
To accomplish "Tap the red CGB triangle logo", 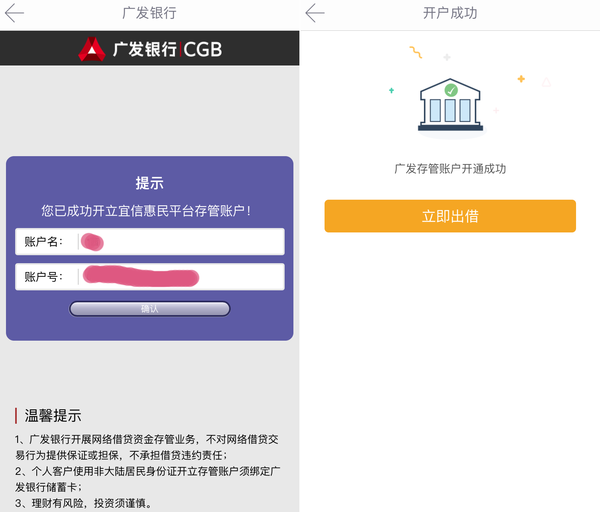I will (x=92, y=49).
